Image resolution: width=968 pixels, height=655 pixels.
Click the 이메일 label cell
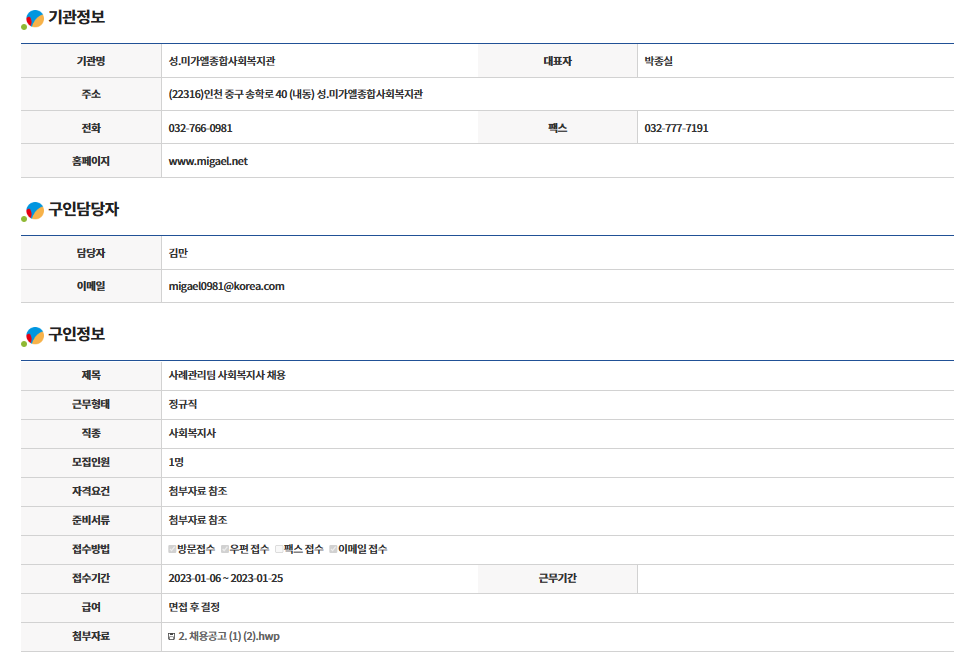point(91,286)
